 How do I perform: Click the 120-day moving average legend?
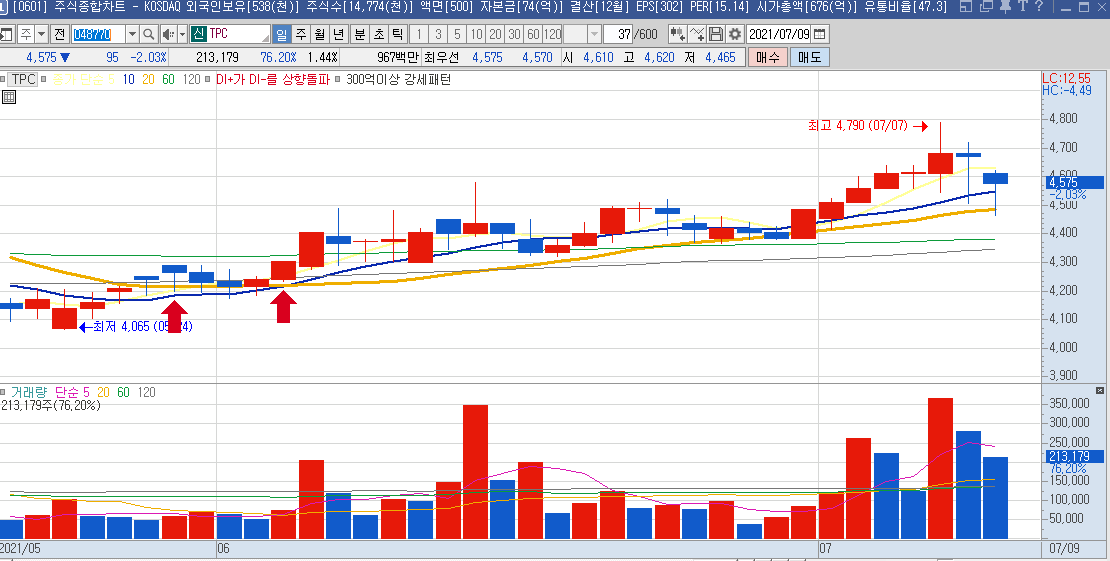(191, 79)
